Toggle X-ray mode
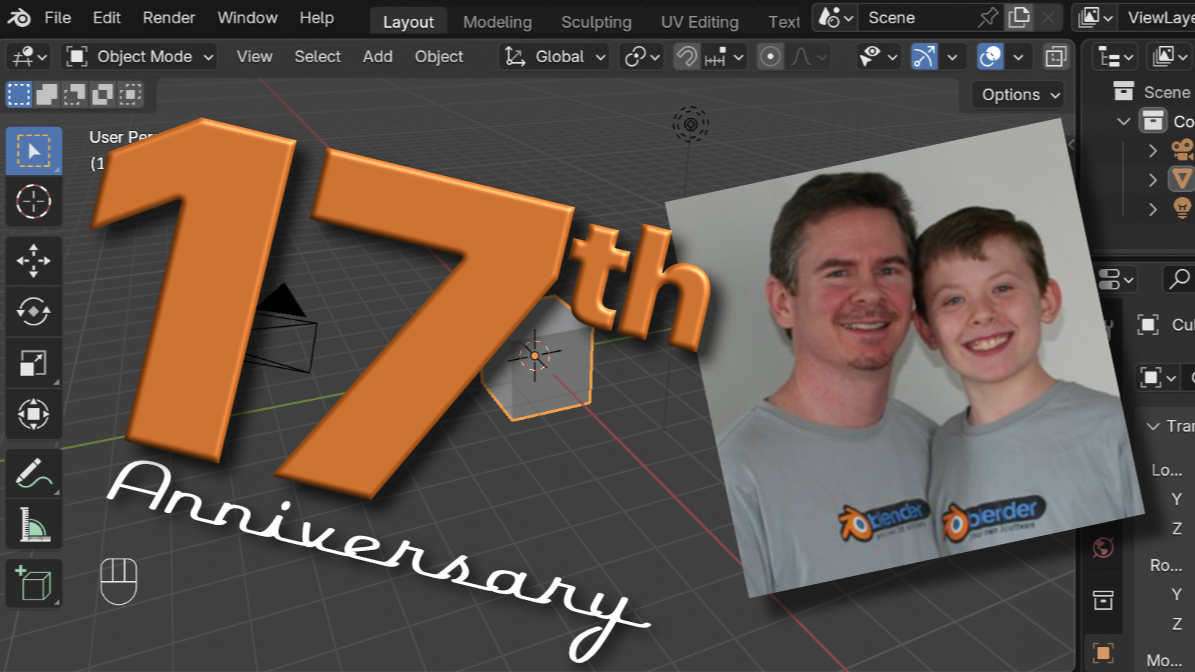Screen dimensions: 1195x672 coord(1056,56)
